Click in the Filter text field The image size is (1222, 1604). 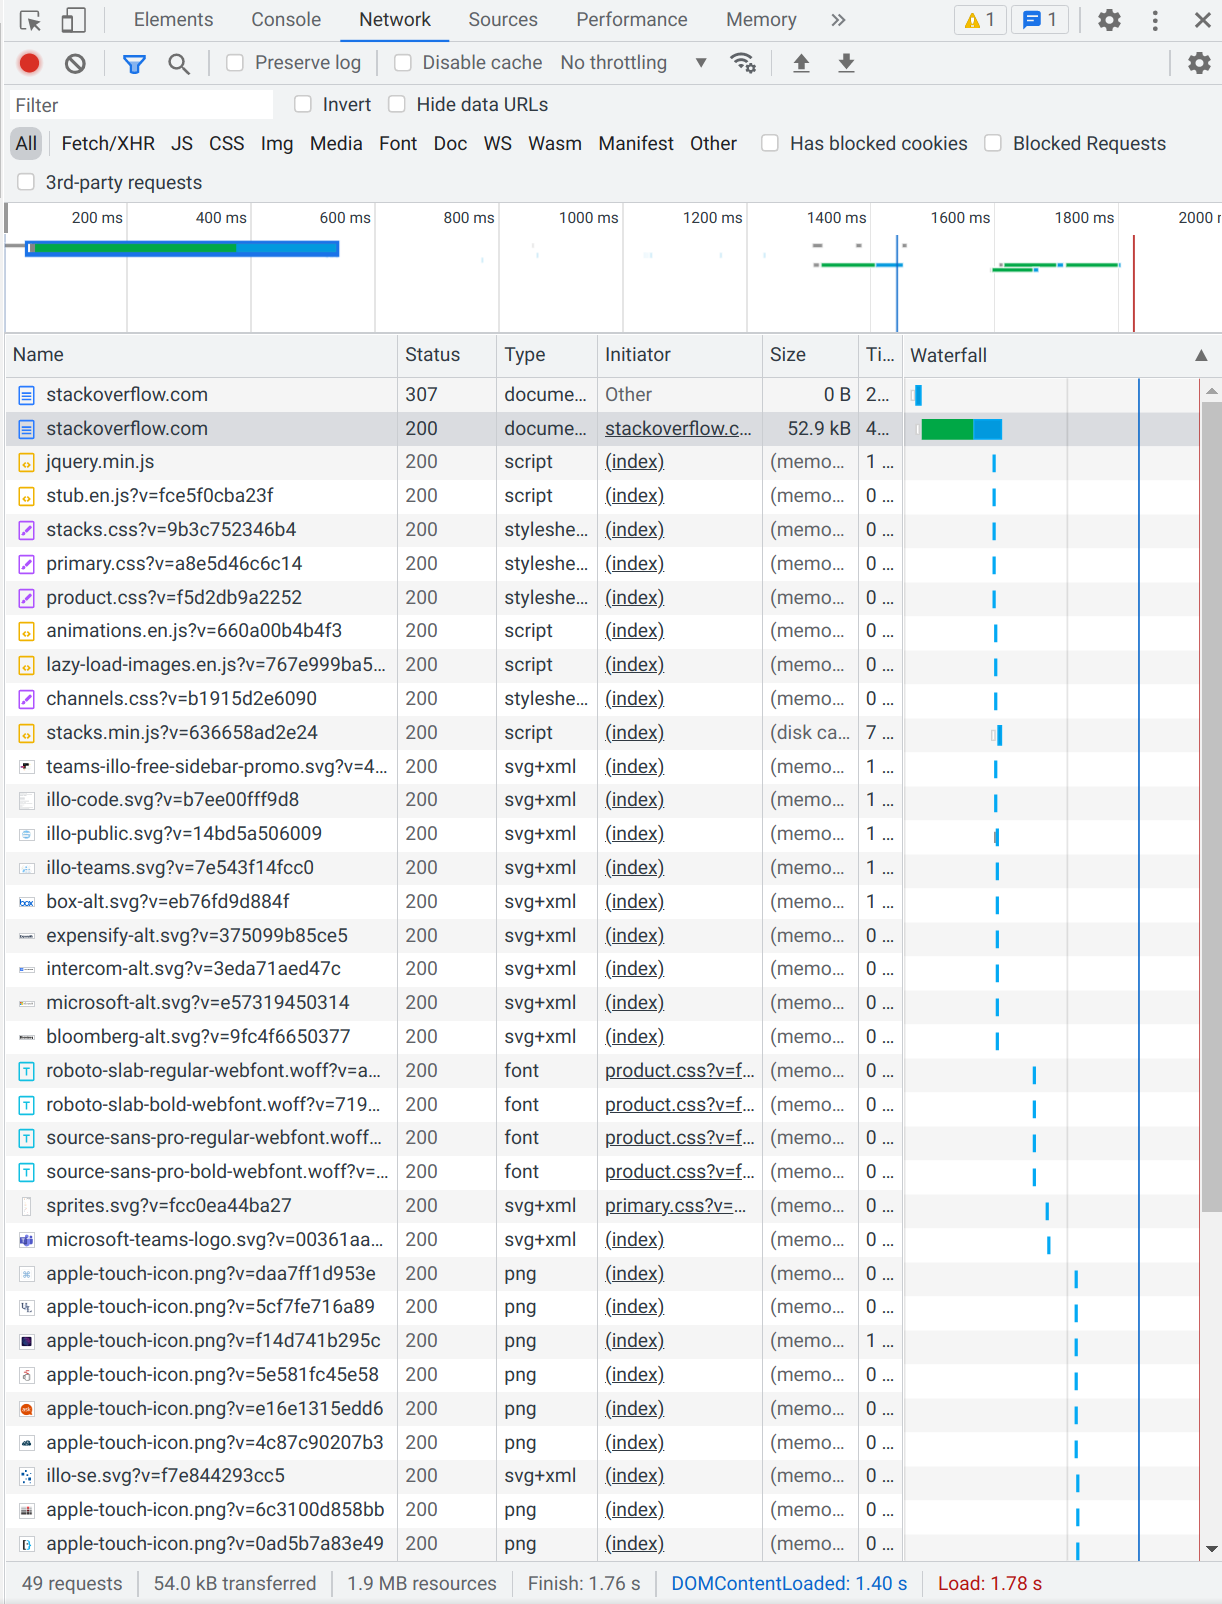(140, 105)
